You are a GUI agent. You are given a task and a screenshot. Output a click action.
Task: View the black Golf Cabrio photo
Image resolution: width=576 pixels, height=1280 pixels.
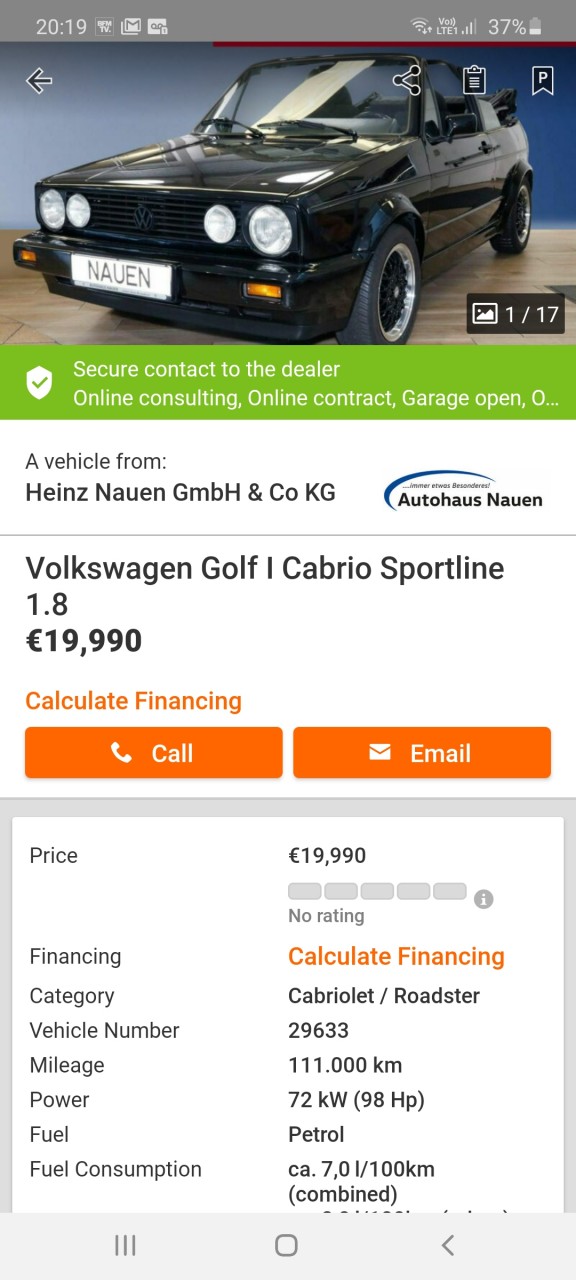point(288,194)
